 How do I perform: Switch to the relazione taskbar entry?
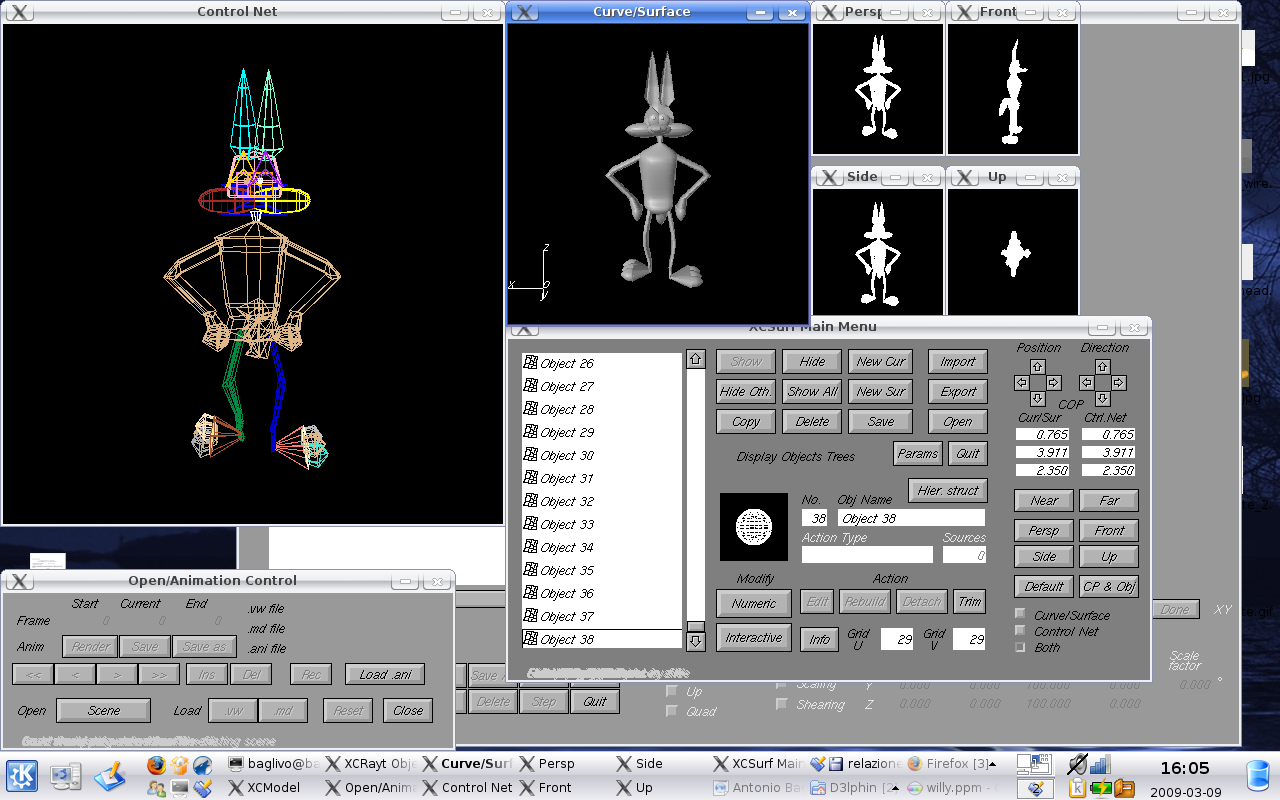coord(855,763)
